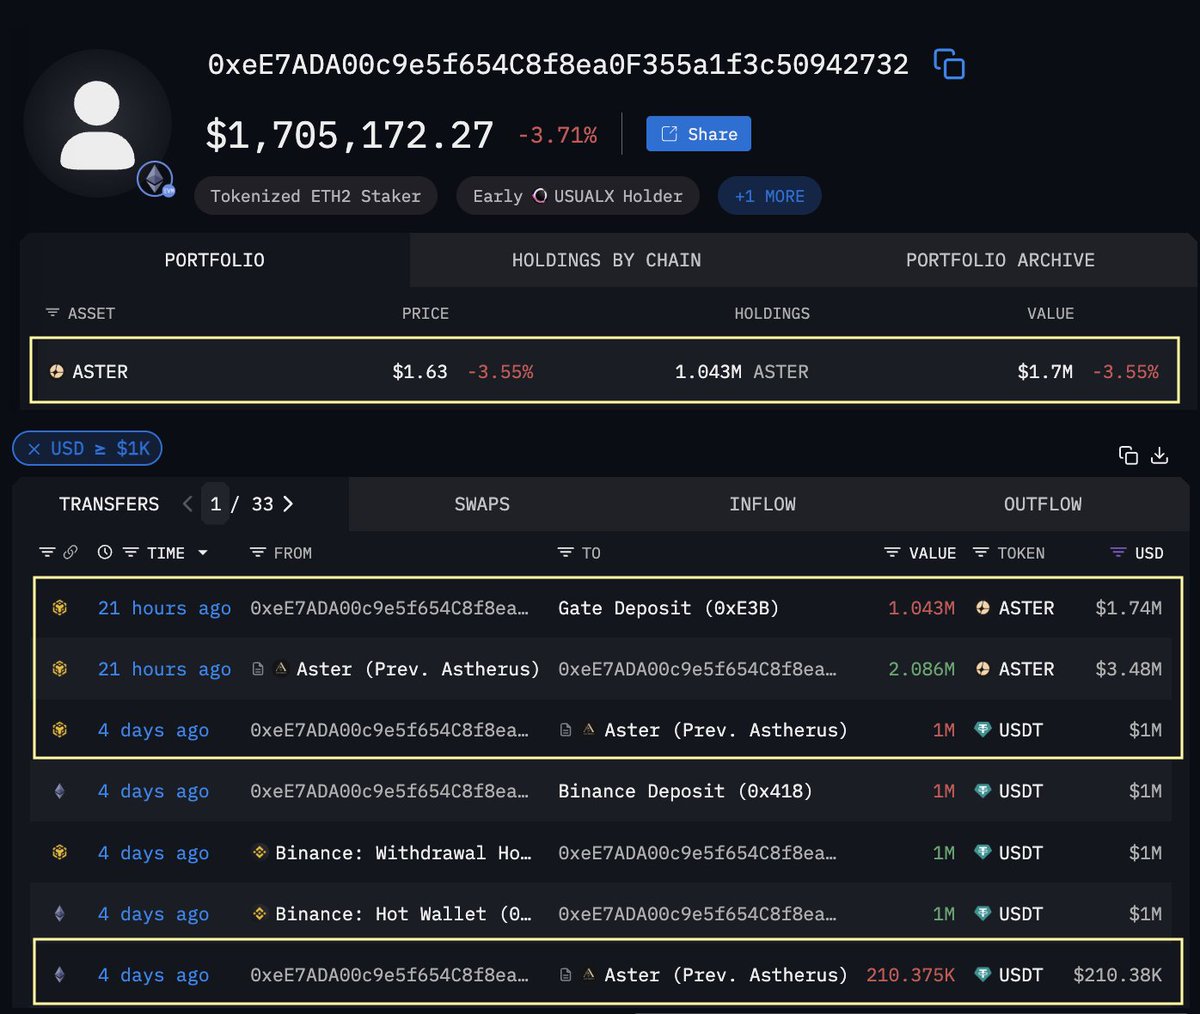This screenshot has width=1200, height=1014.
Task: Switch to the SWAPS tab
Action: pyautogui.click(x=482, y=504)
